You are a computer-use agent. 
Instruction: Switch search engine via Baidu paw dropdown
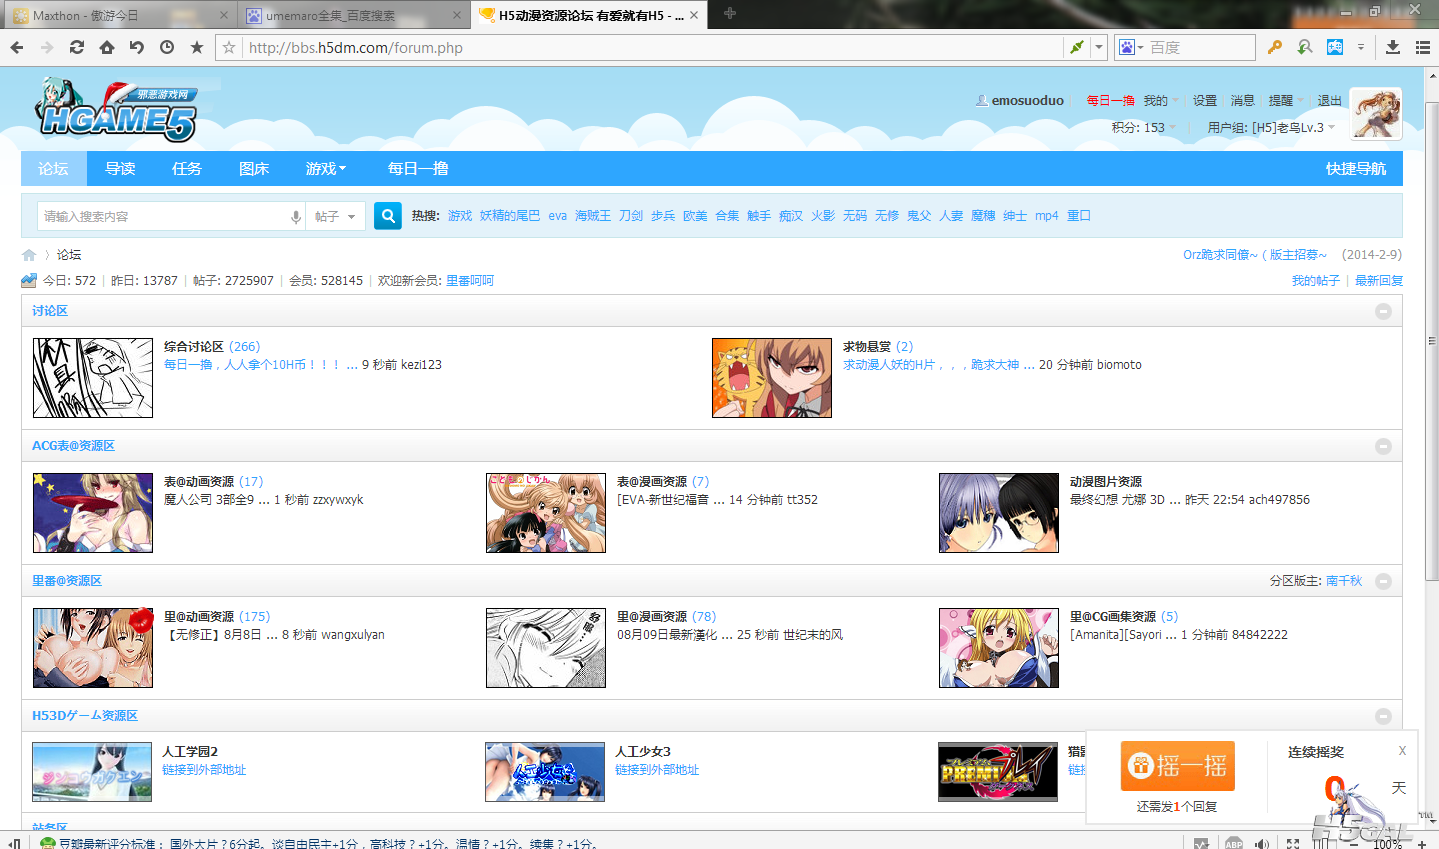point(1131,47)
